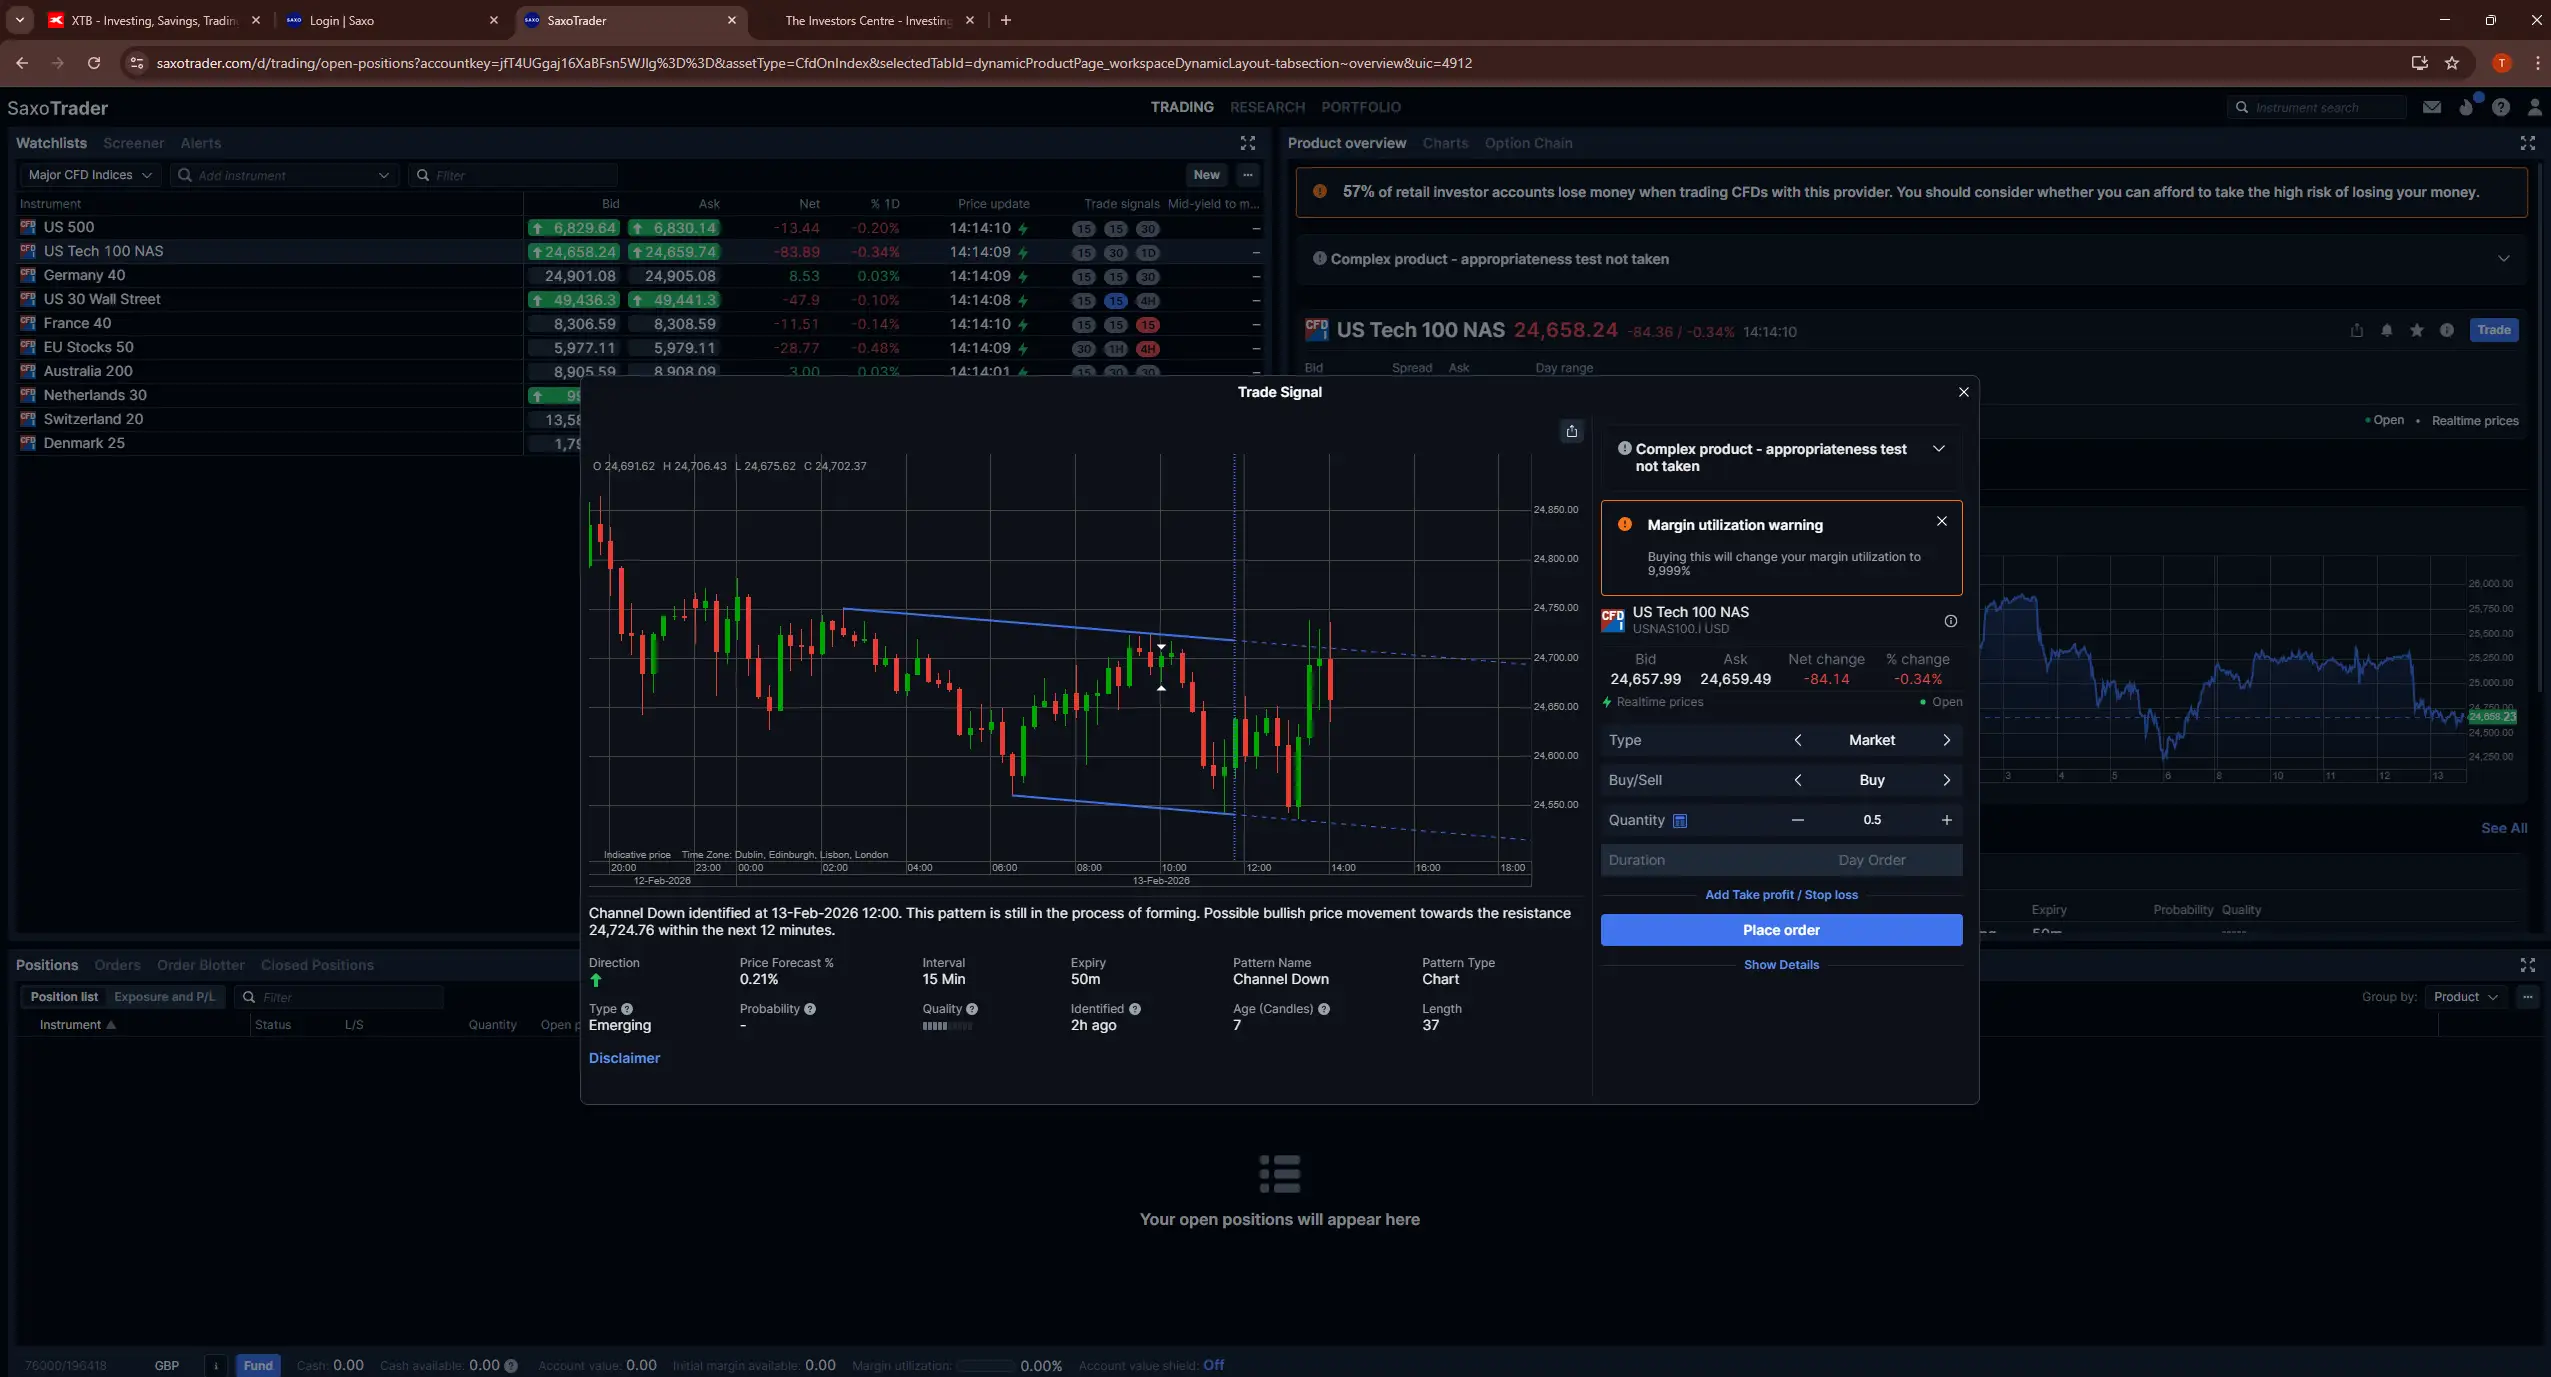Open the Help question mark icon
The height and width of the screenshot is (1377, 2551).
[2500, 107]
